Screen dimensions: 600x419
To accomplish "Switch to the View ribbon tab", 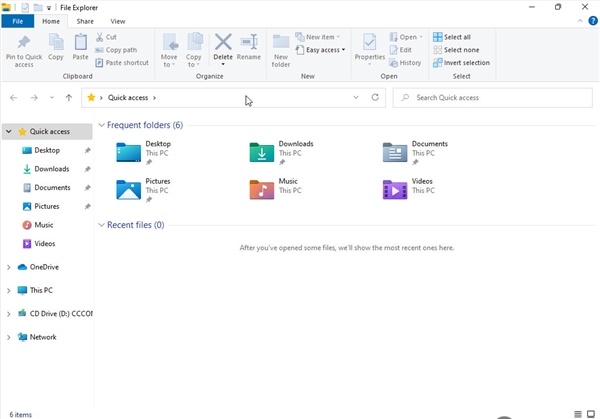I will (x=118, y=21).
